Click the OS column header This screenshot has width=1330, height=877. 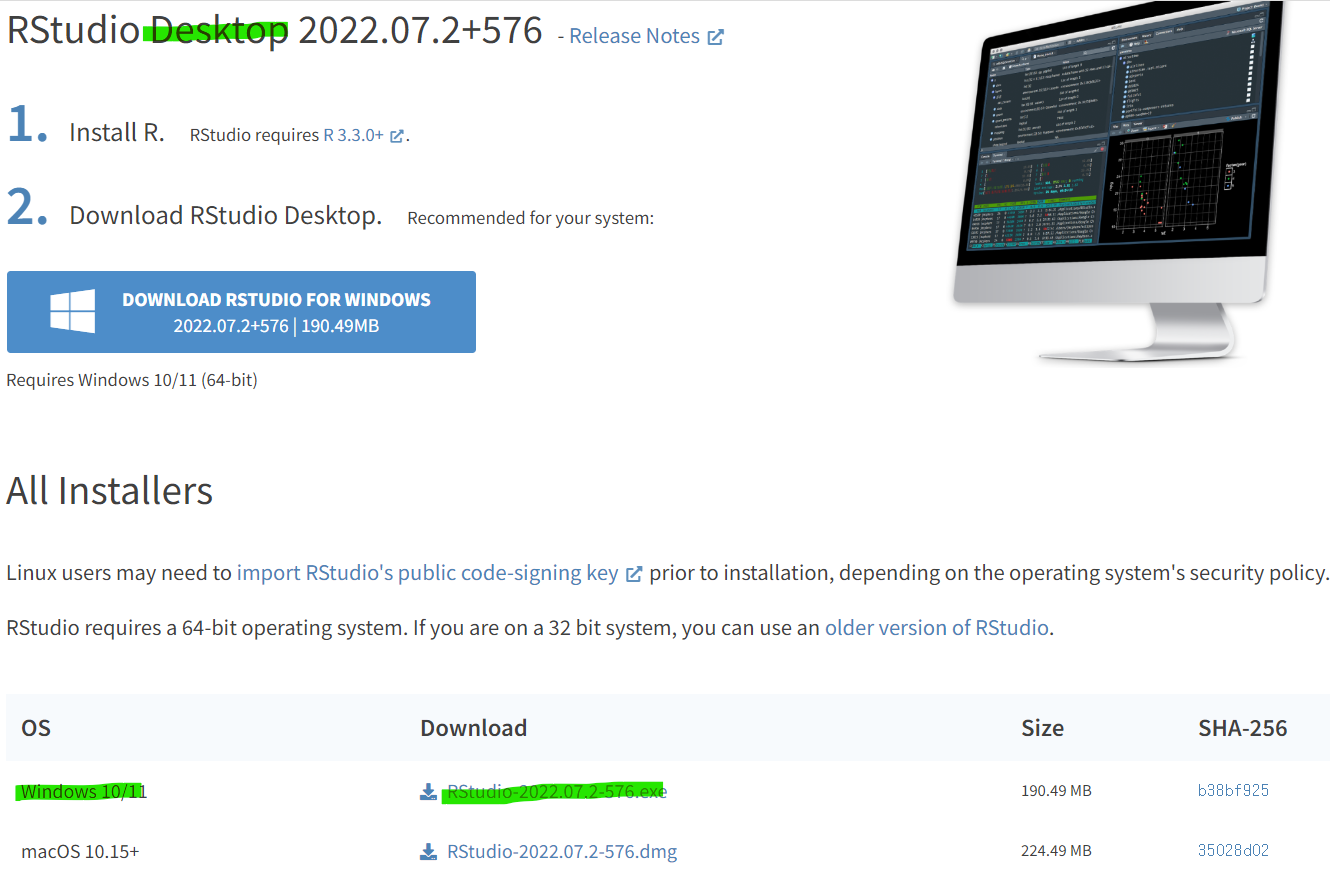tap(36, 728)
